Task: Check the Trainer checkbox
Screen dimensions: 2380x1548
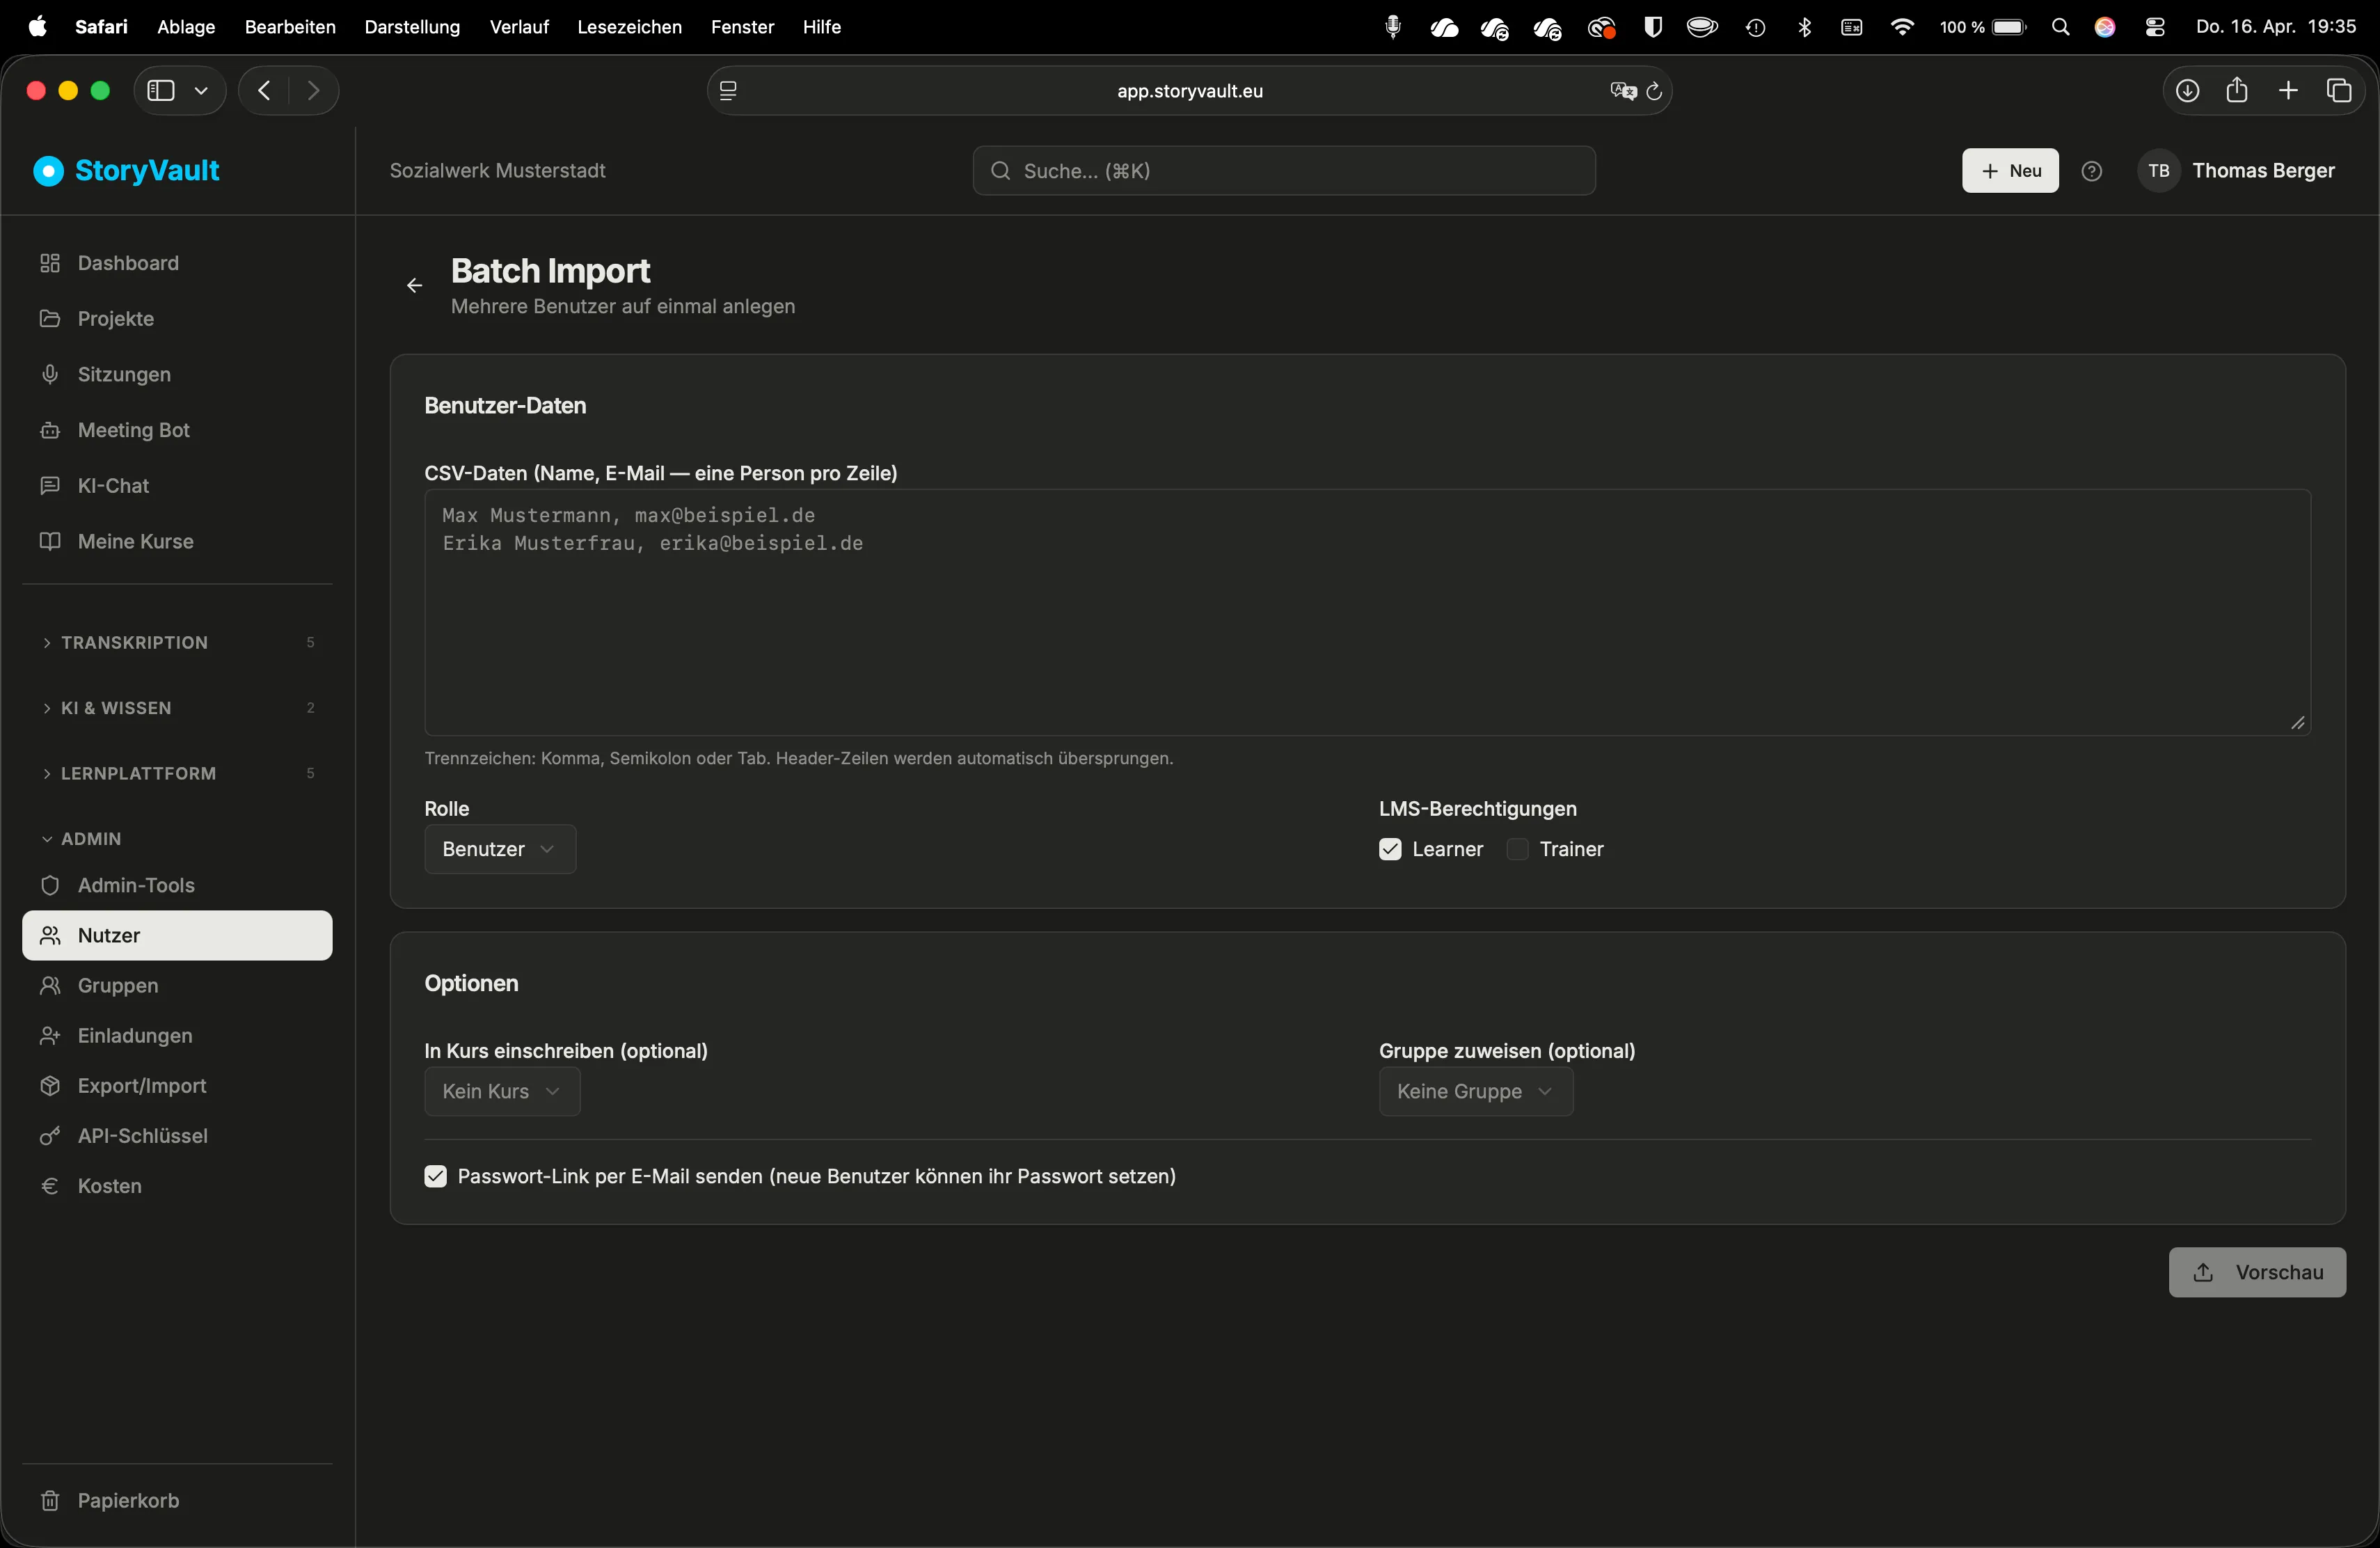Action: point(1517,849)
